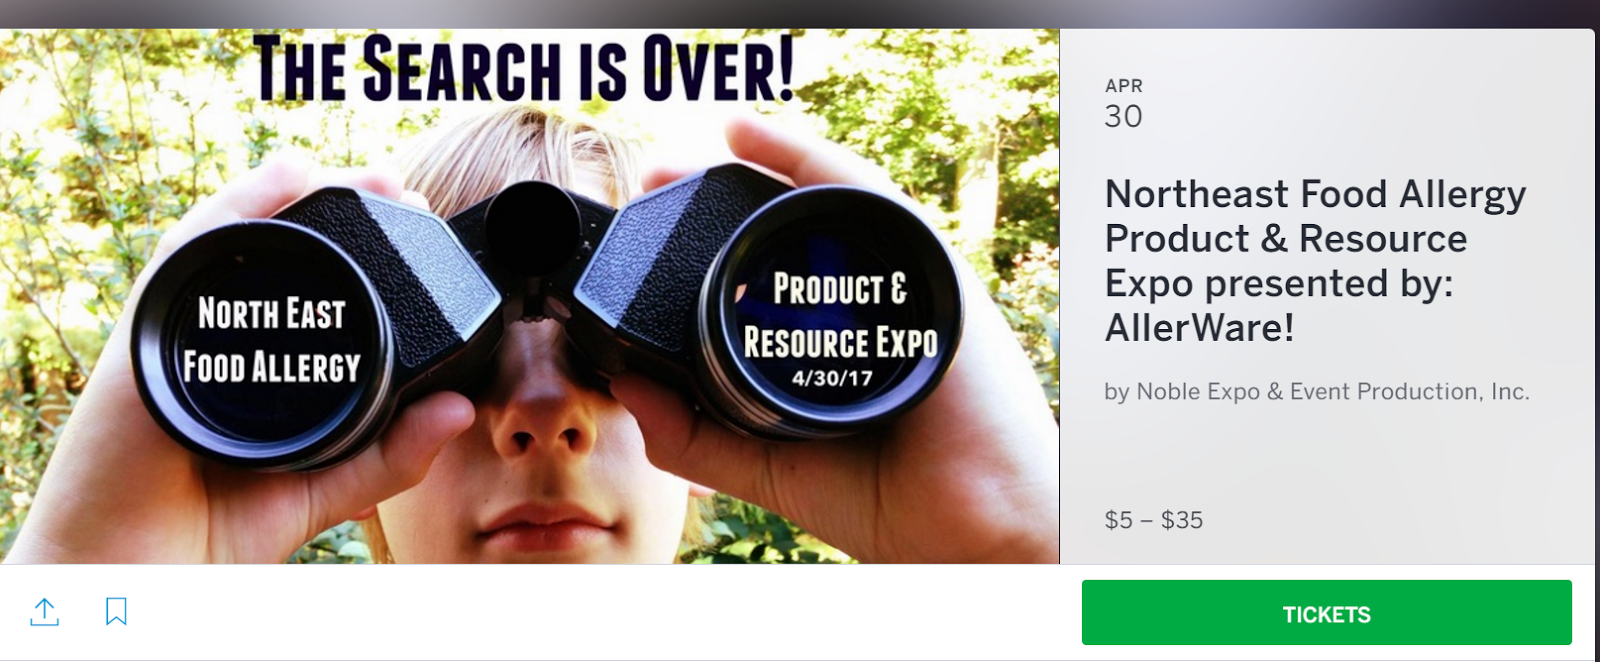
Task: Click the share (upload arrow) icon
Action: click(45, 612)
